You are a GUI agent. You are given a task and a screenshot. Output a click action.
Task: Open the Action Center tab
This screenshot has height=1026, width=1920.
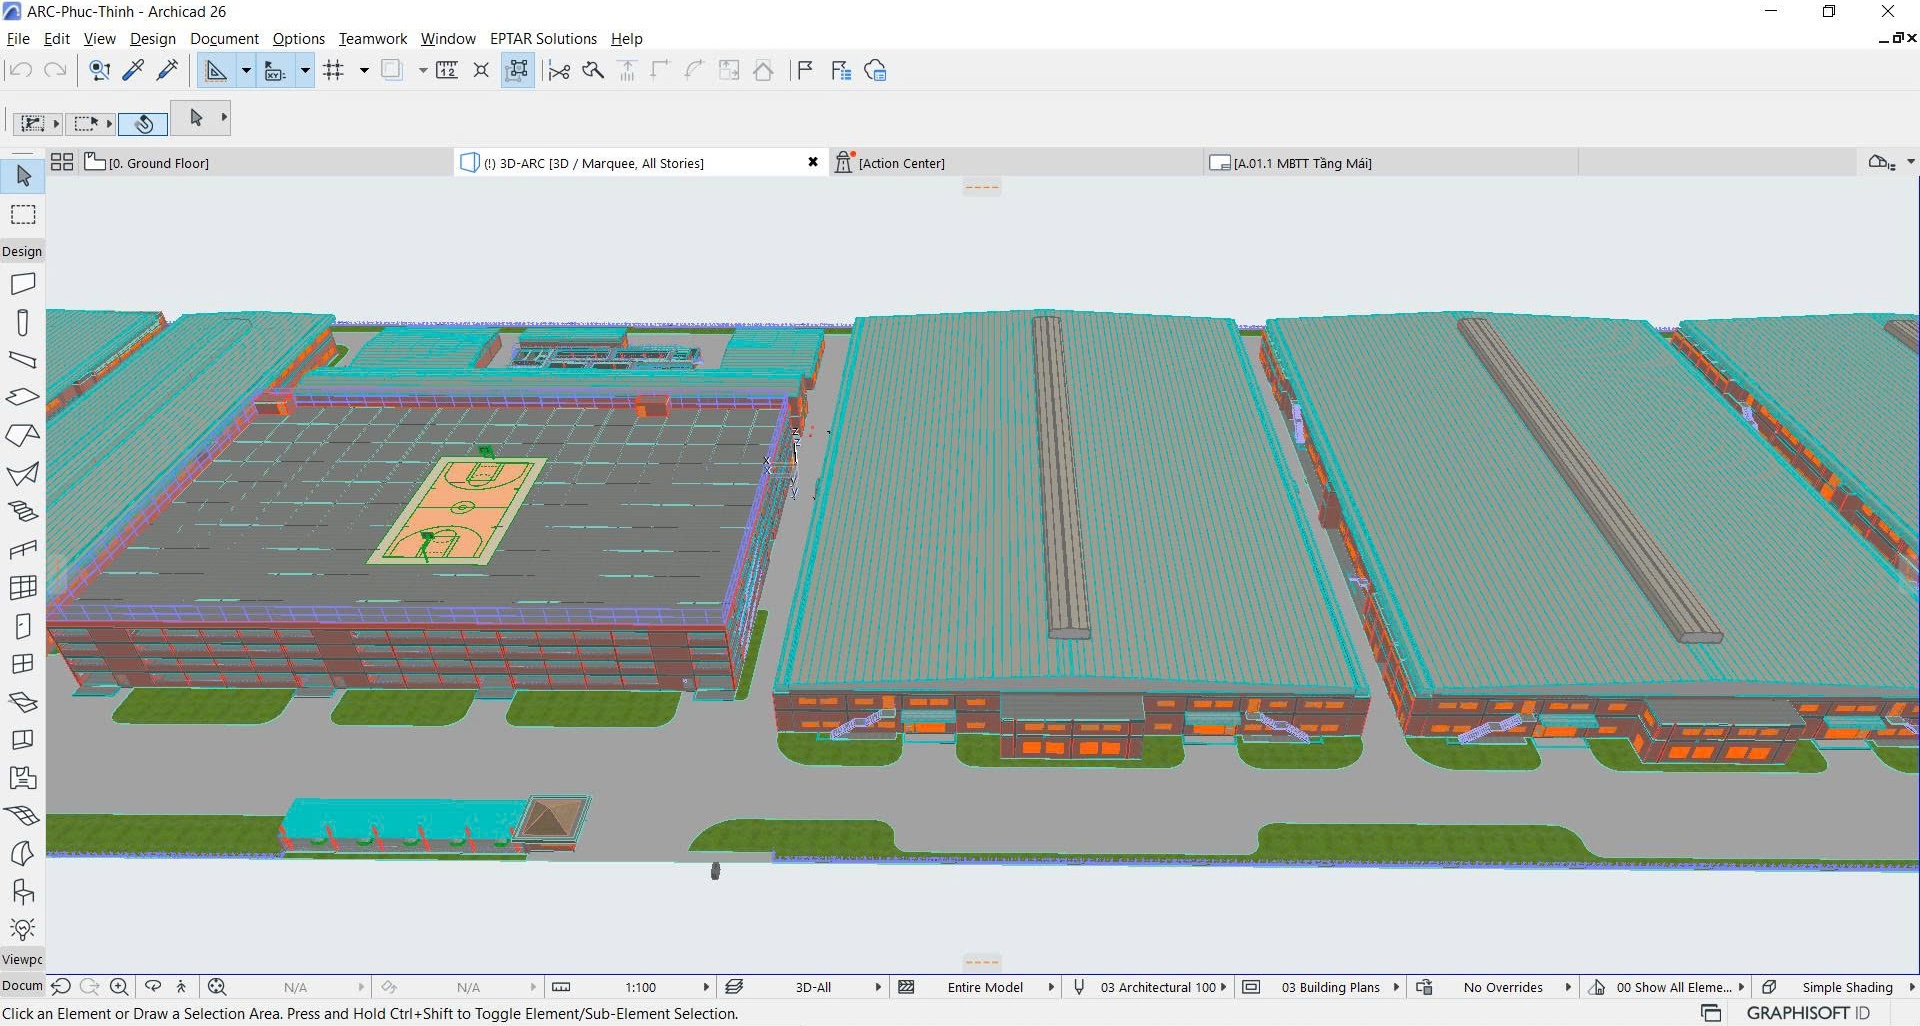click(x=901, y=162)
